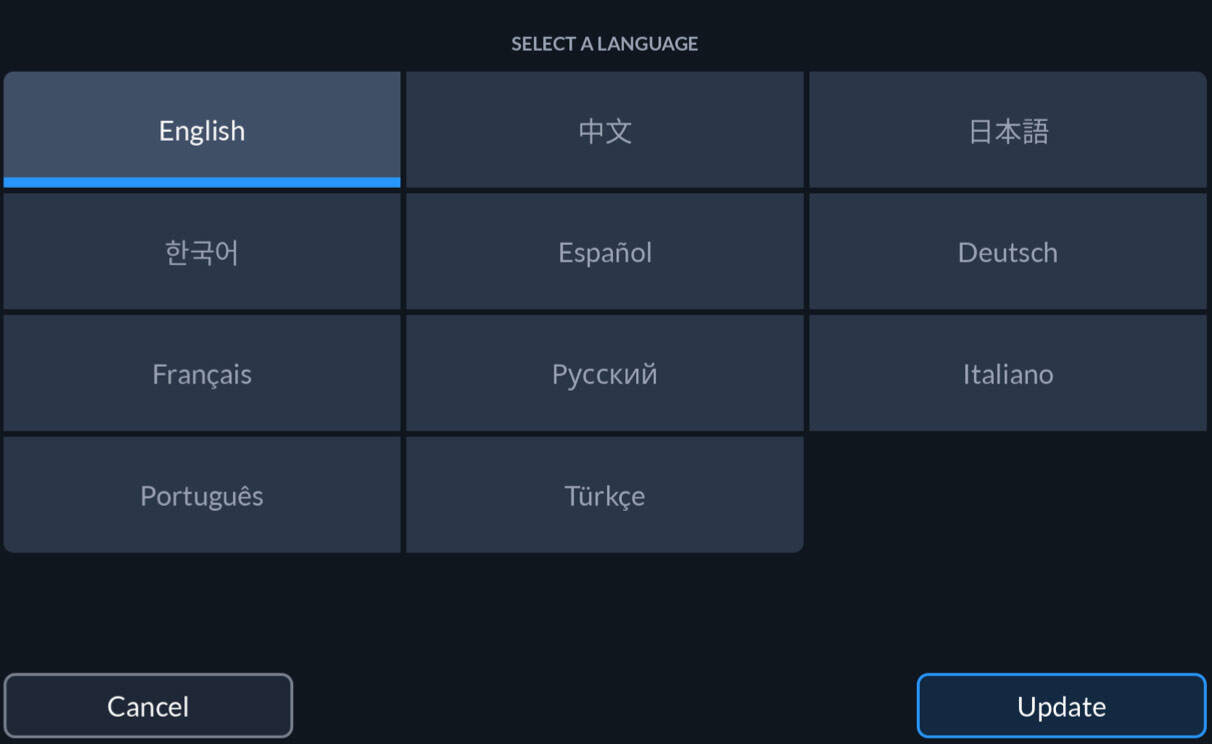
Task: Pick the 日本語 language tile
Action: tap(1008, 129)
